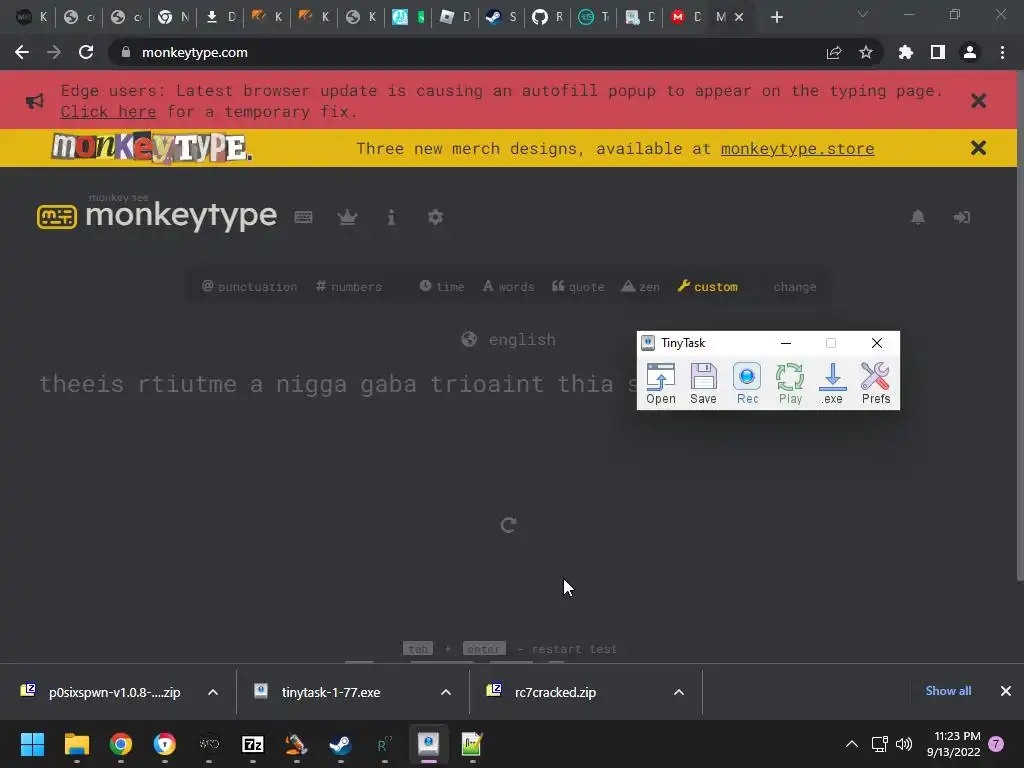Select the zen test mode
Viewport: 1024px width, 768px height.
(640, 287)
